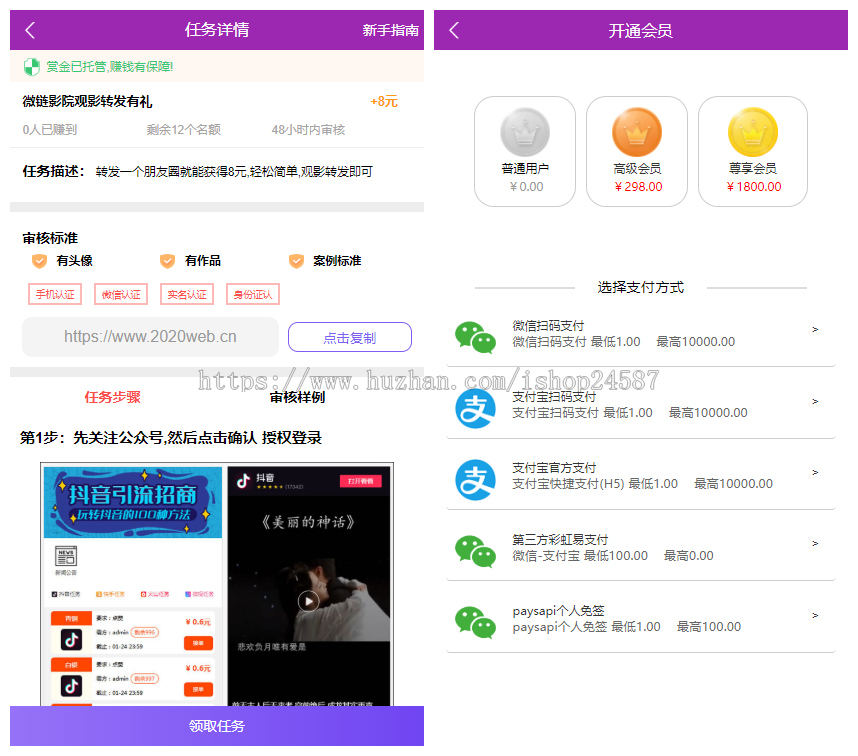
Task: Click the shield icon beside 有头像
Action: tap(39, 261)
